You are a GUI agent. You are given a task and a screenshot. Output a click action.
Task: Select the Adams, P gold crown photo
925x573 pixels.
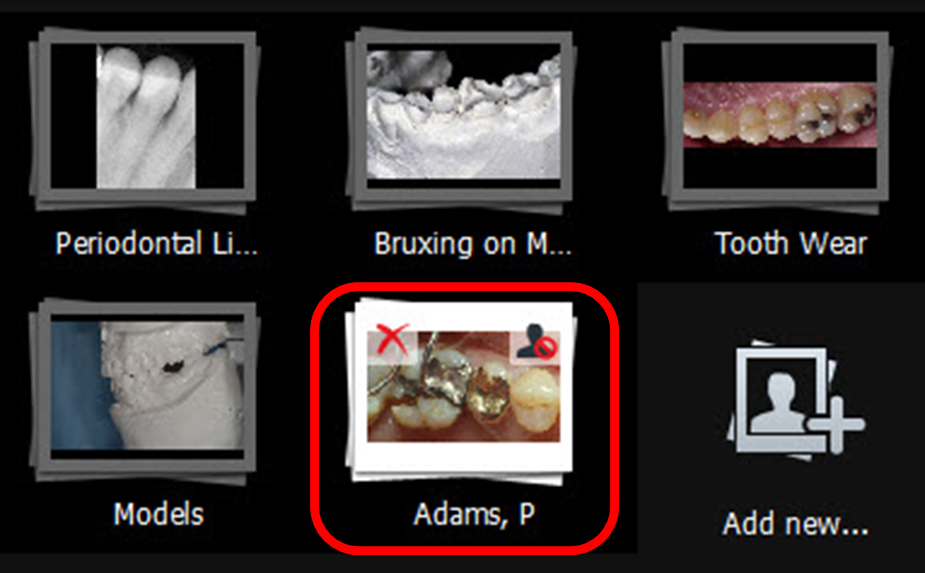point(464,387)
